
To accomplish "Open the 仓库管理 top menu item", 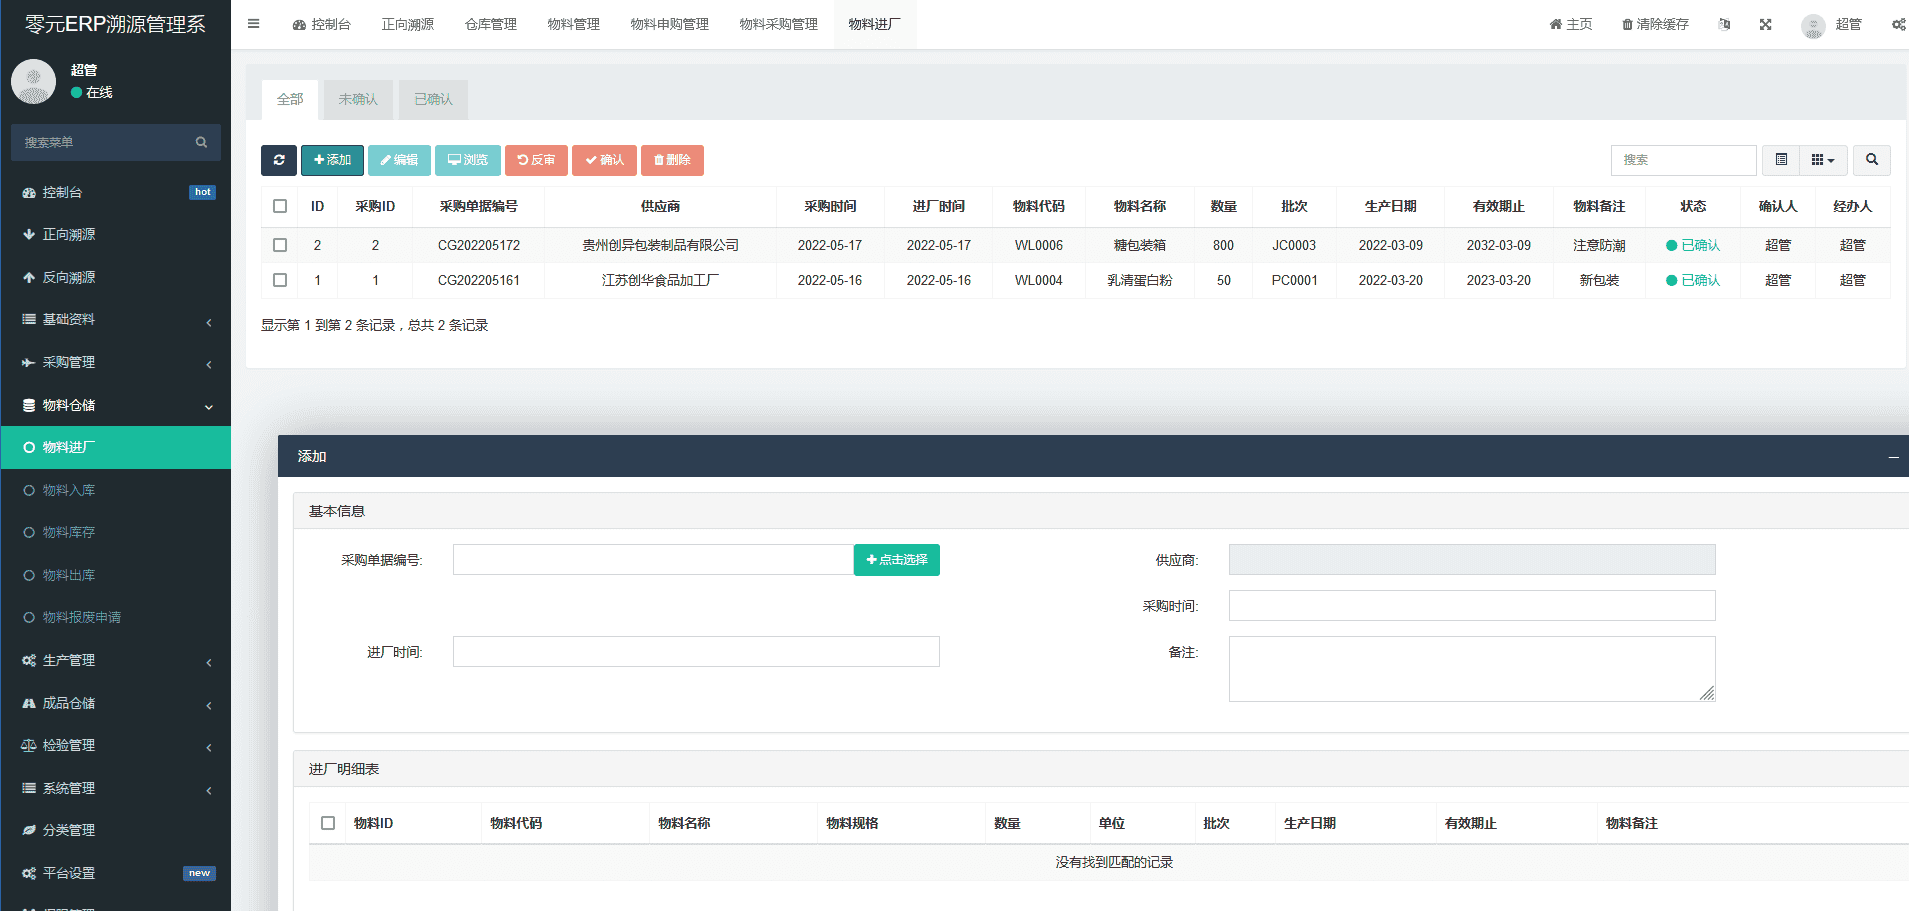I will (490, 24).
